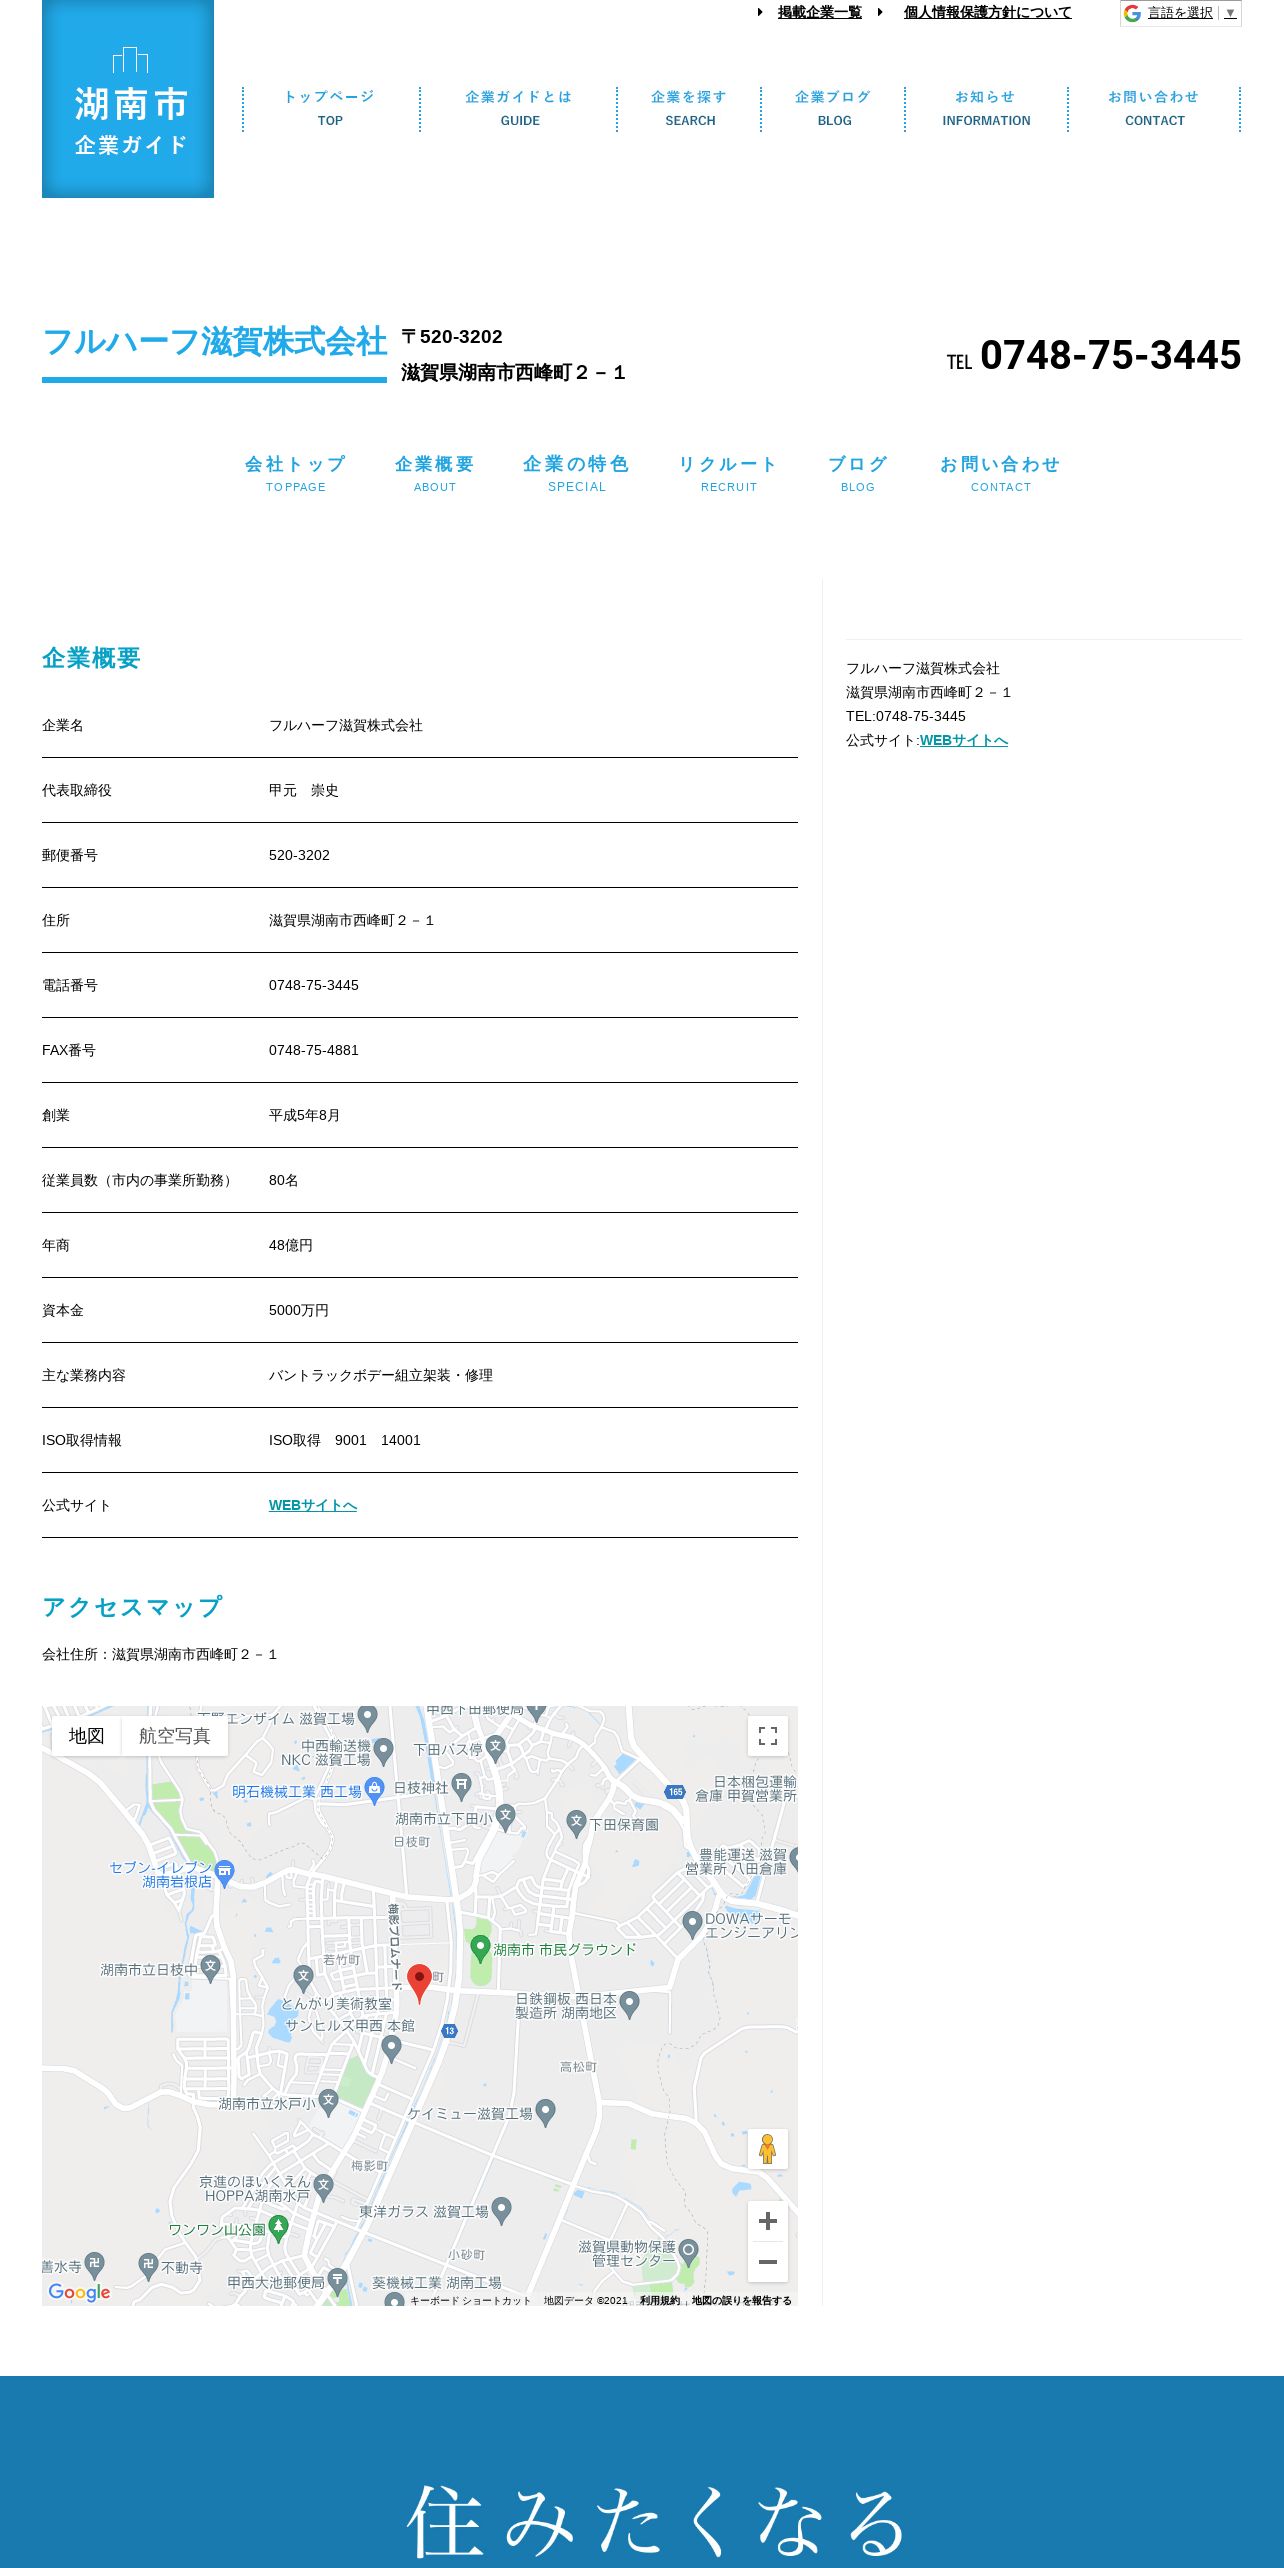
Task: Click 湖南市立下田小 school marker
Action: pos(505,1817)
